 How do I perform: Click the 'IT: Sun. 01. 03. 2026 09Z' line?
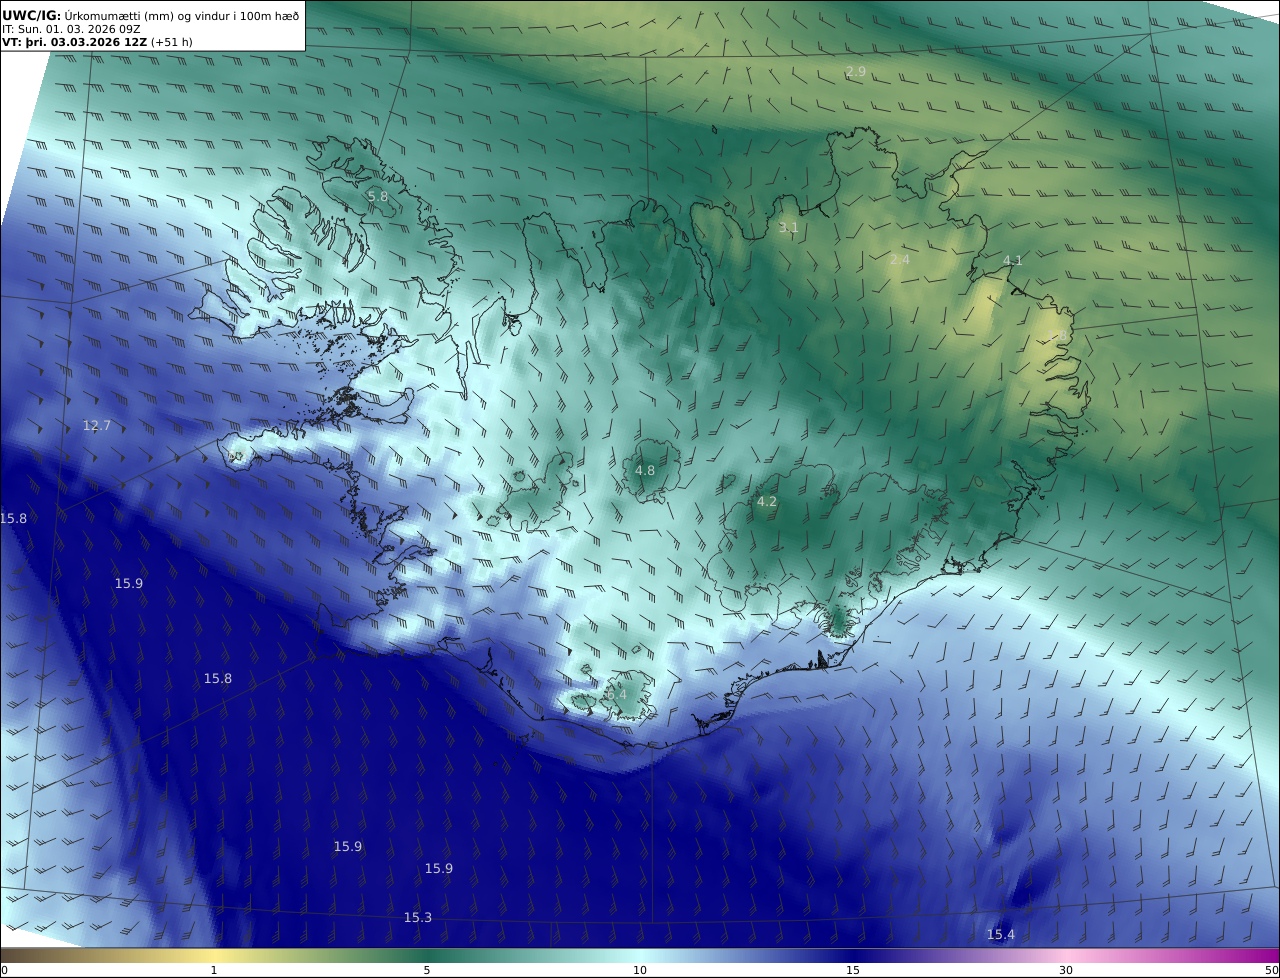71,29
